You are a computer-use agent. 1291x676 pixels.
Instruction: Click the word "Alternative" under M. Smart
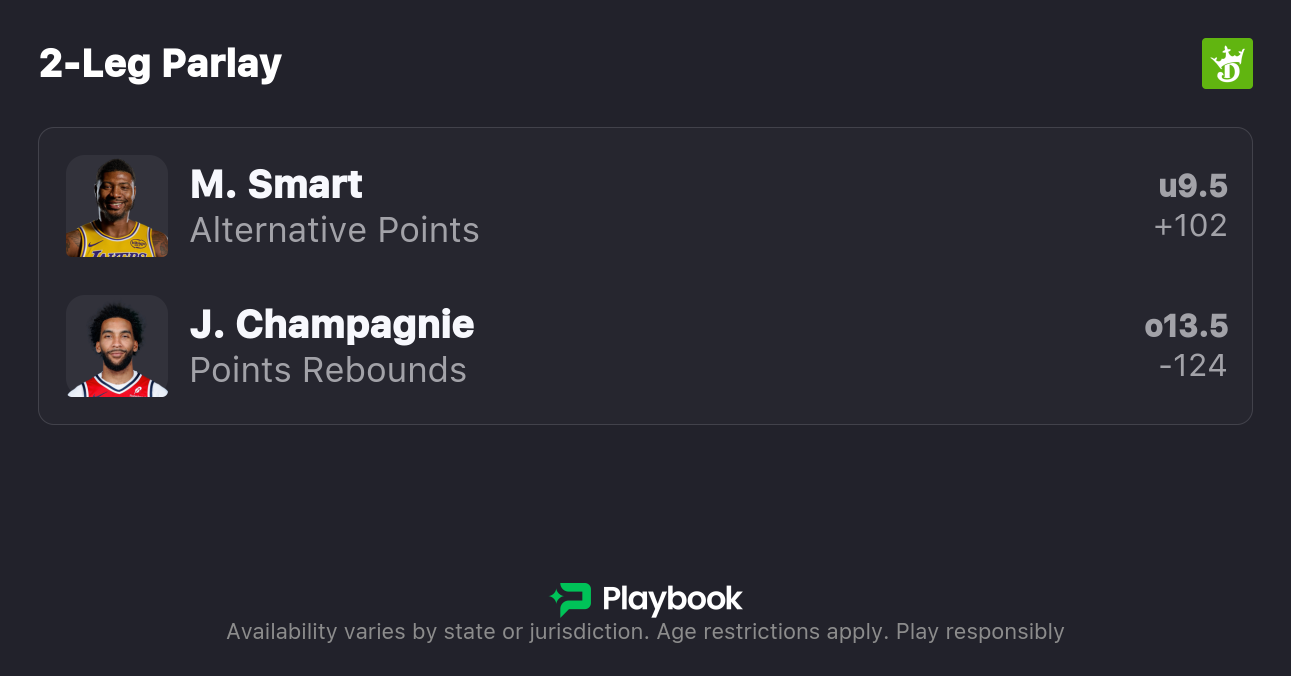263,230
